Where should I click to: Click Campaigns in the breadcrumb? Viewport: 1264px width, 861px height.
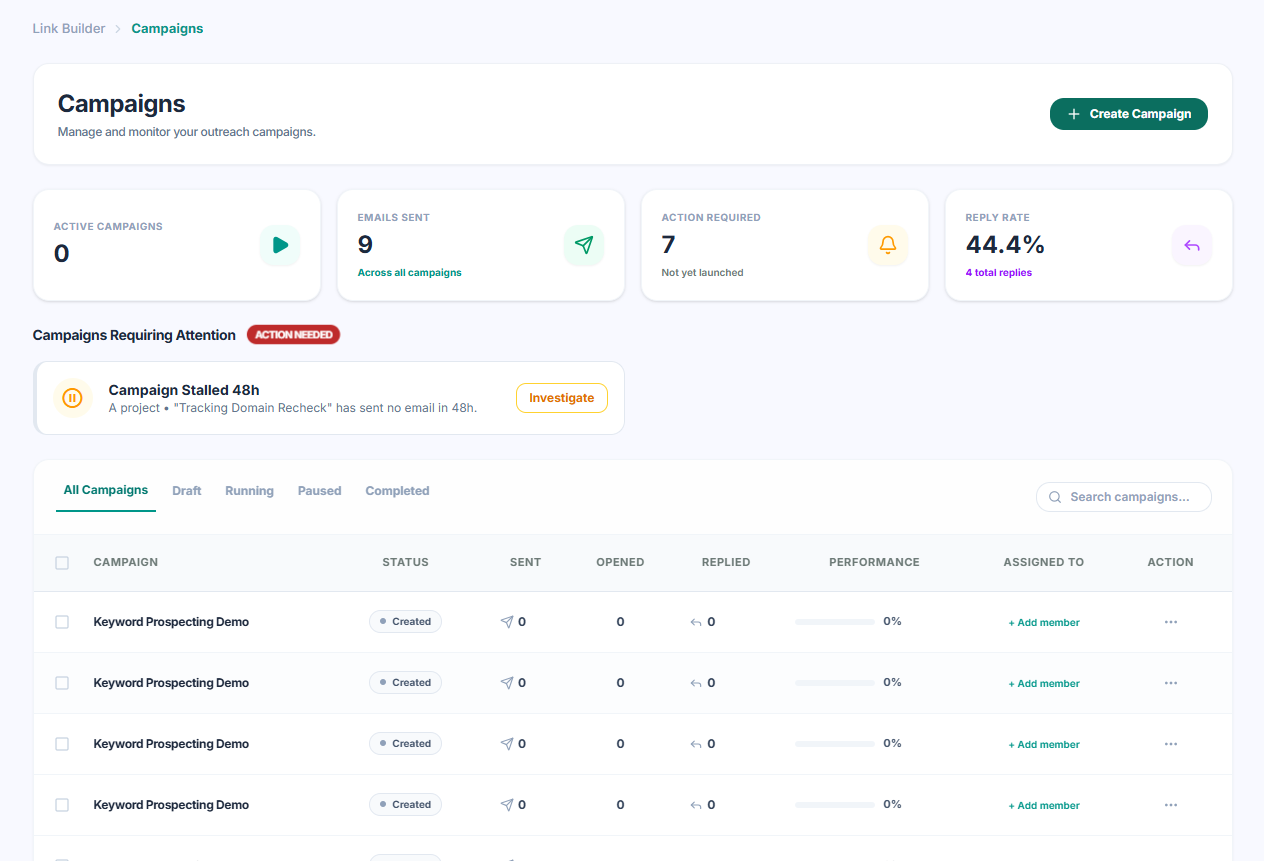[167, 29]
